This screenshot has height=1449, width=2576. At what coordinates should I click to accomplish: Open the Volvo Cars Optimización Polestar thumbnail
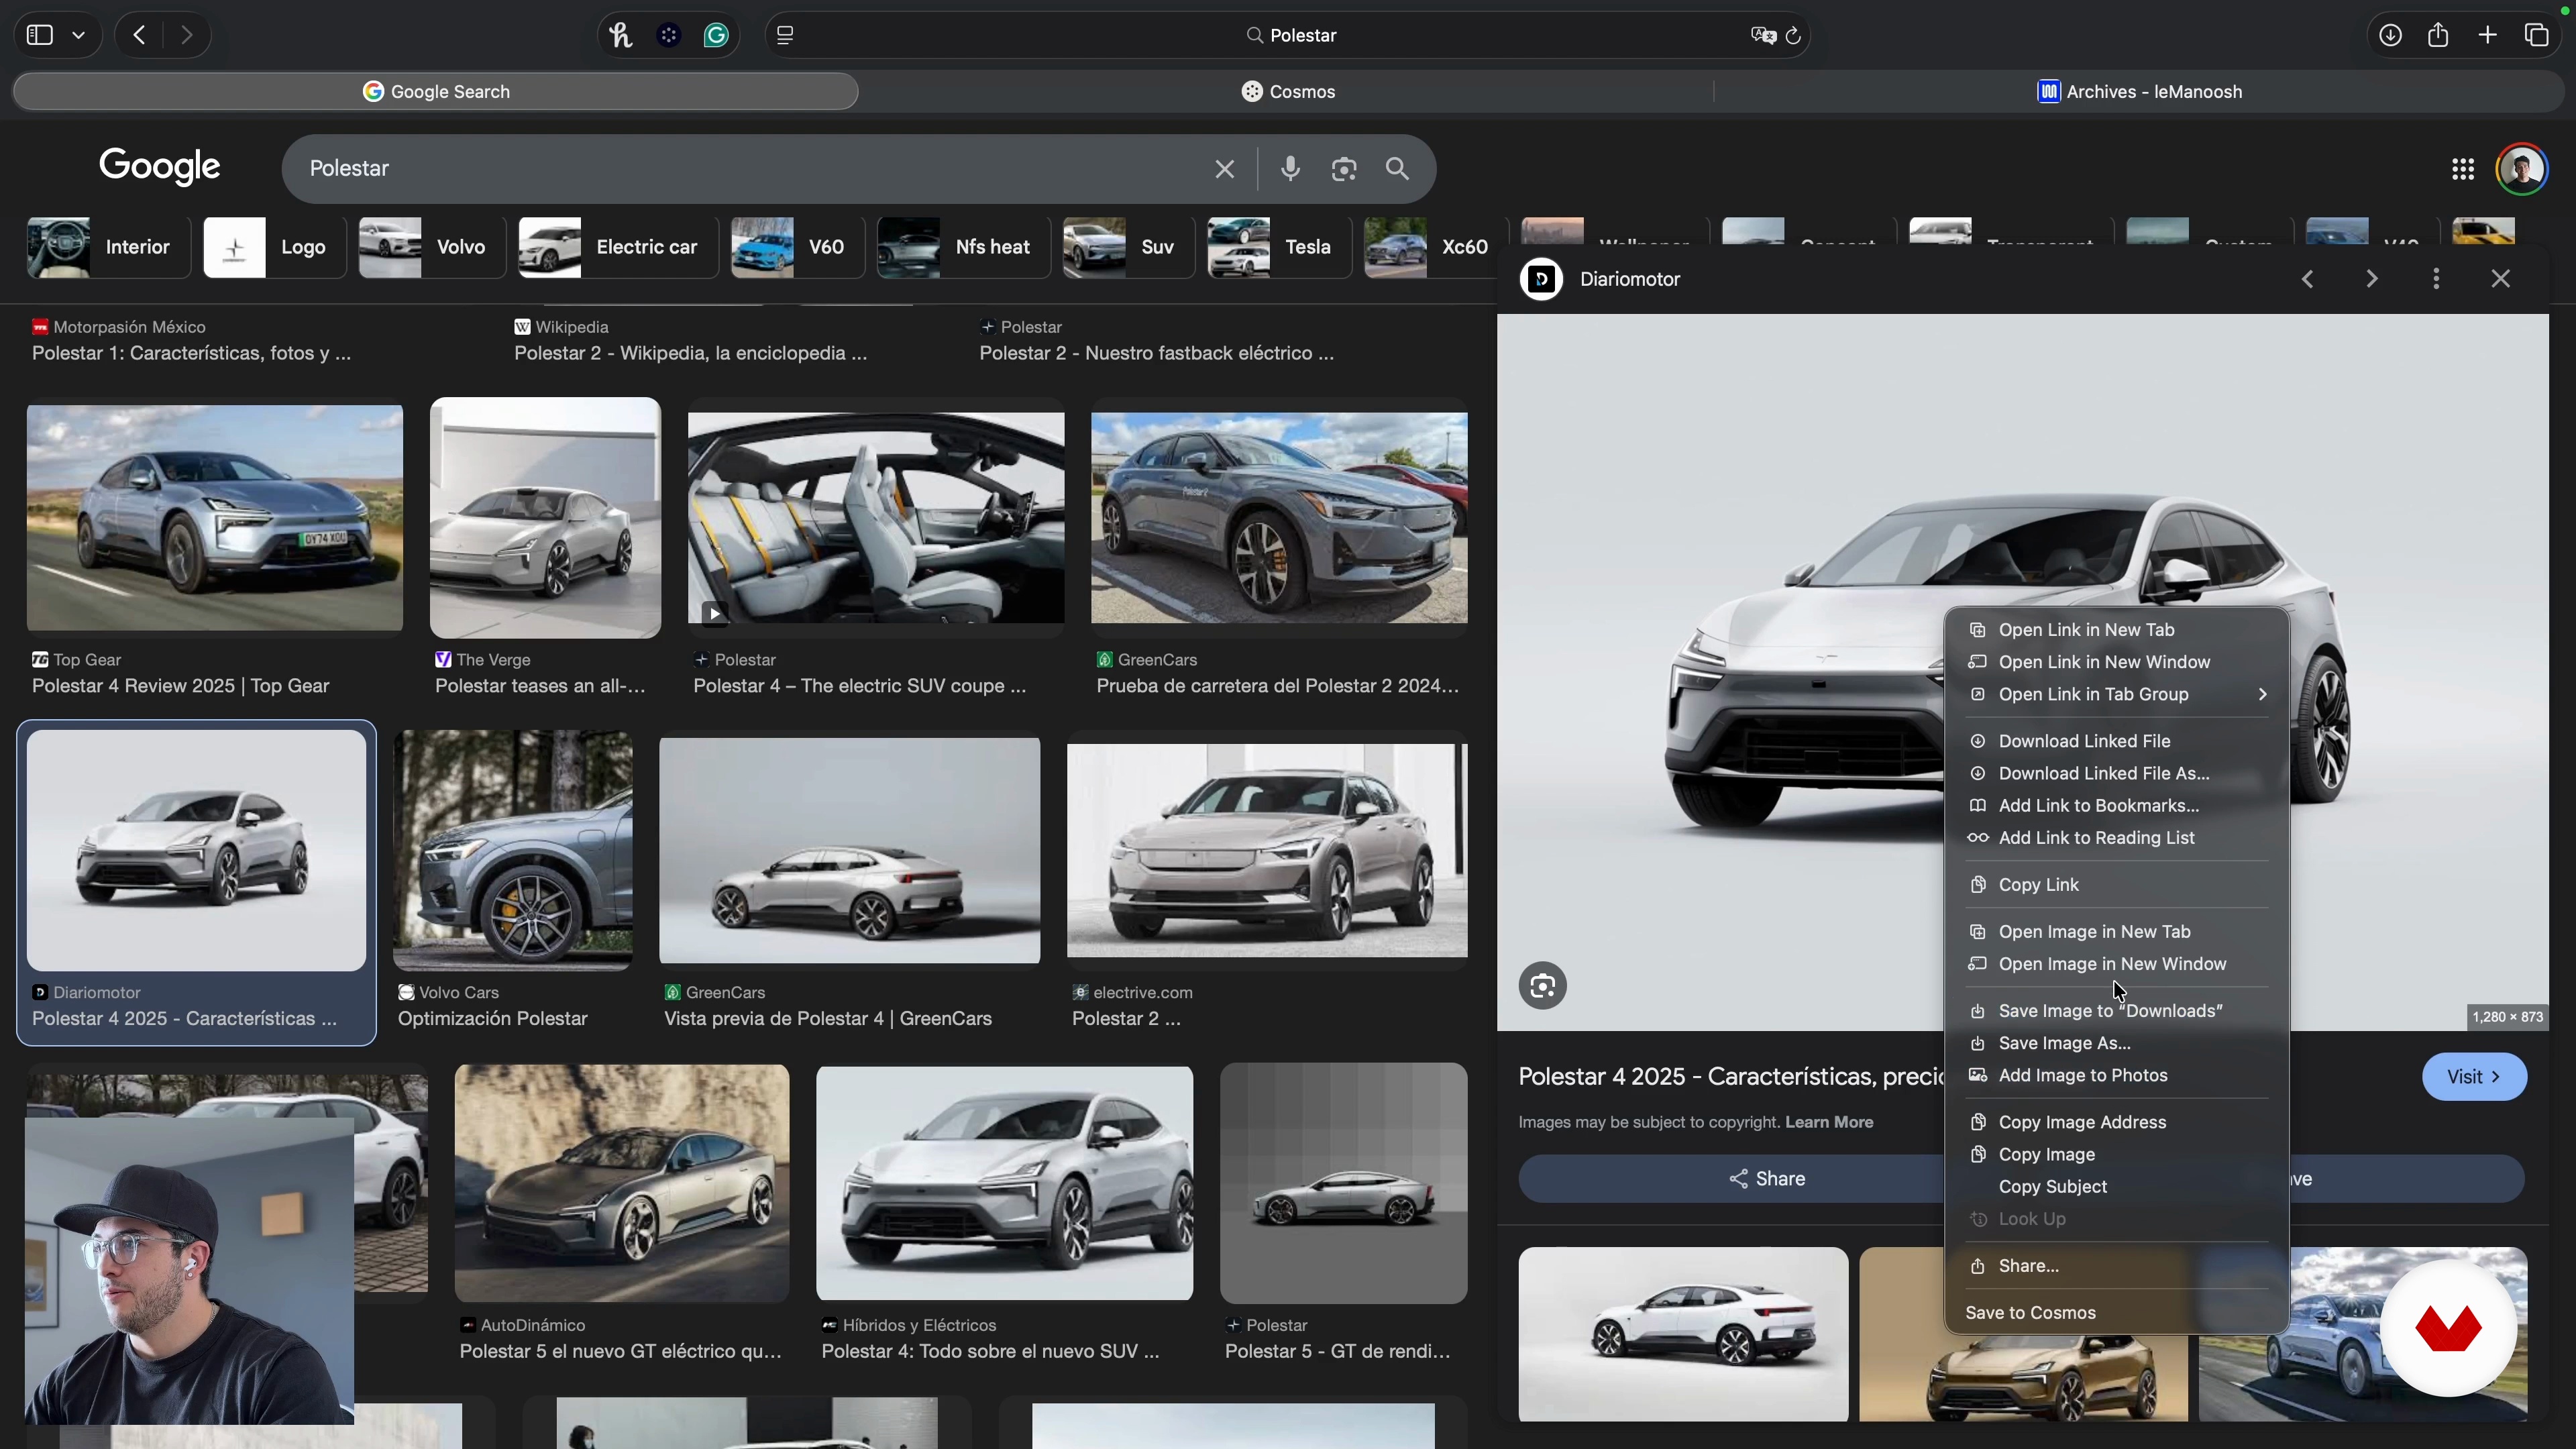[513, 850]
